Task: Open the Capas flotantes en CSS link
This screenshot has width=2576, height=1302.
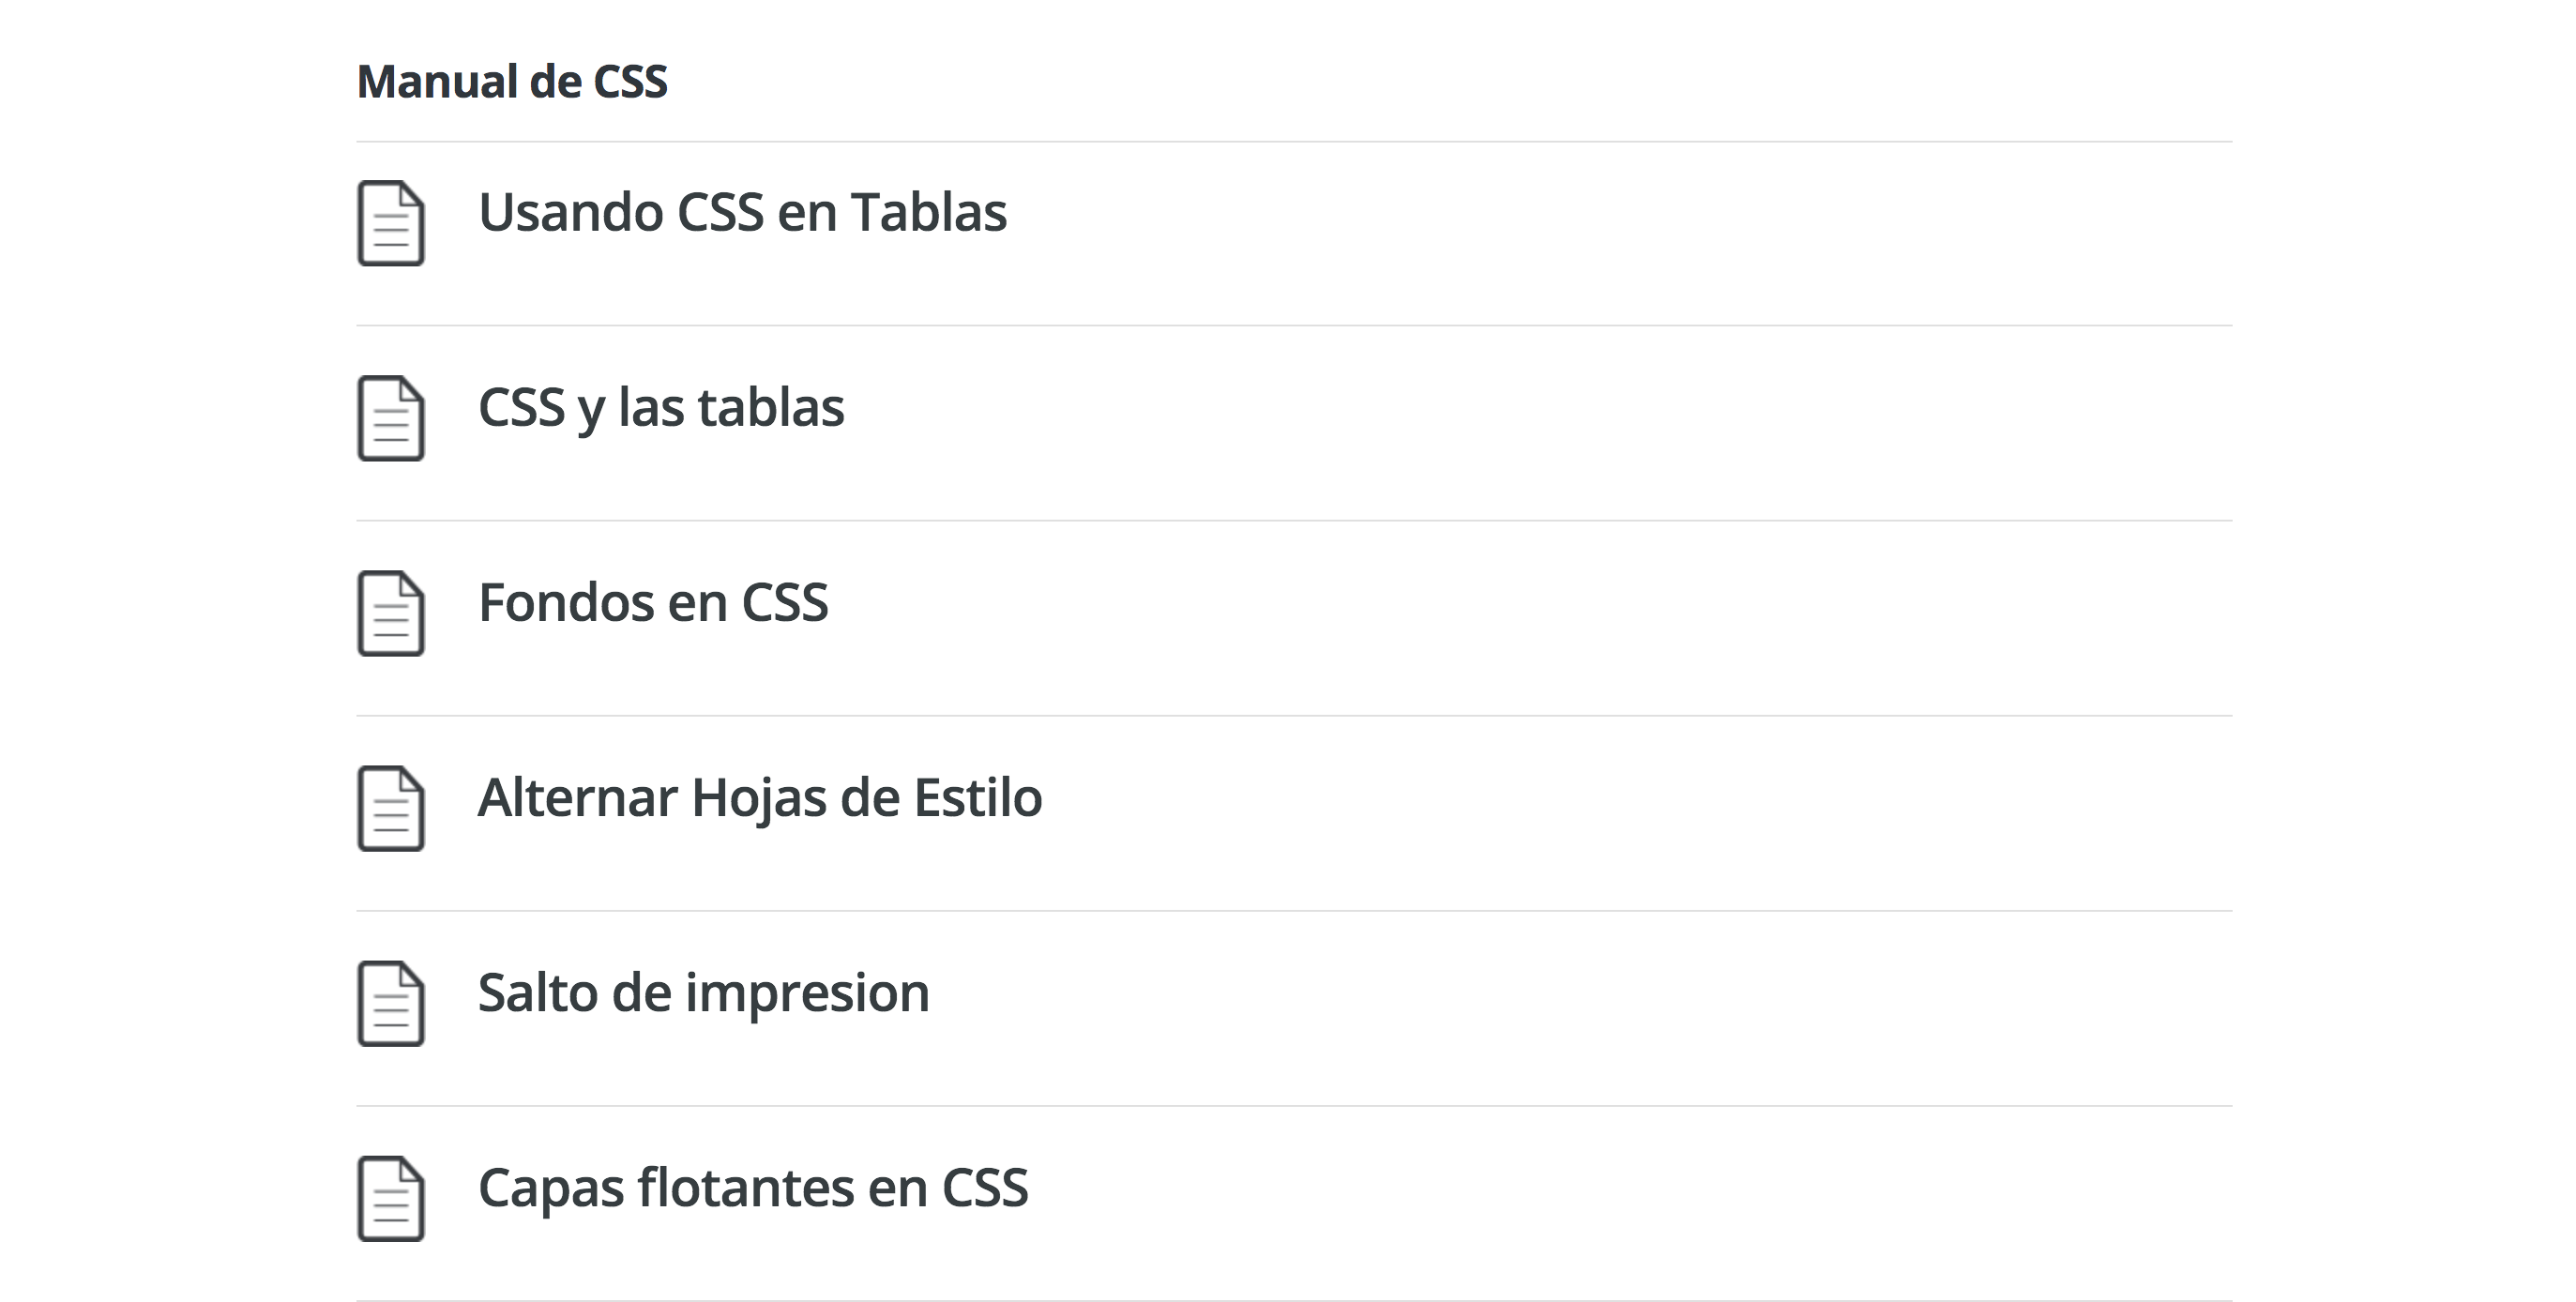Action: click(x=753, y=1188)
